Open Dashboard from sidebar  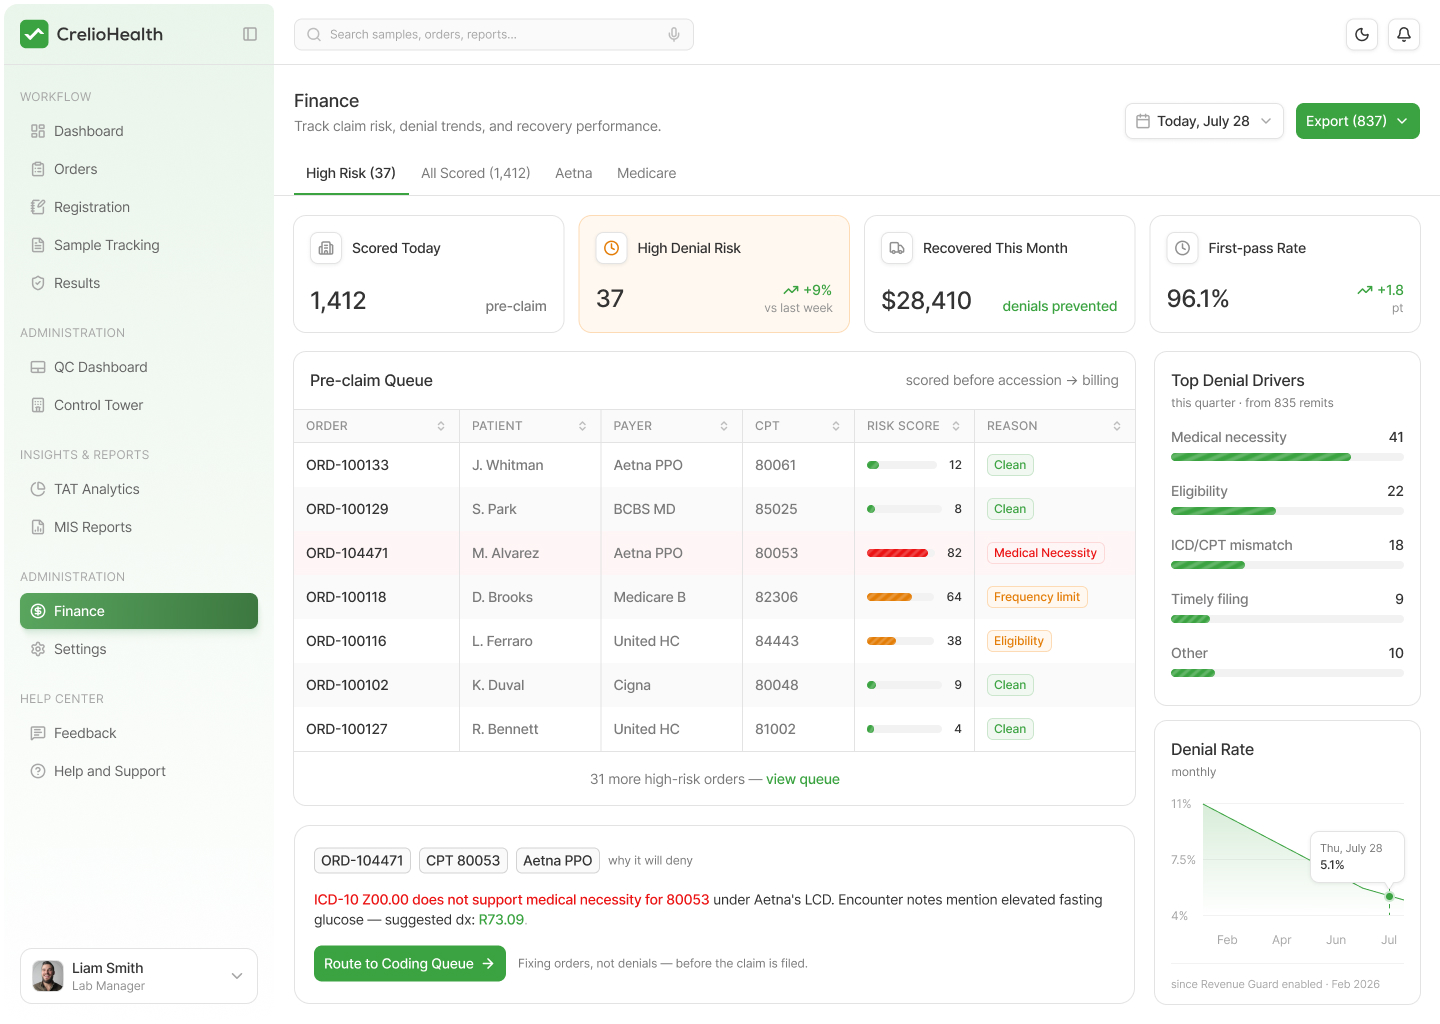click(x=139, y=131)
